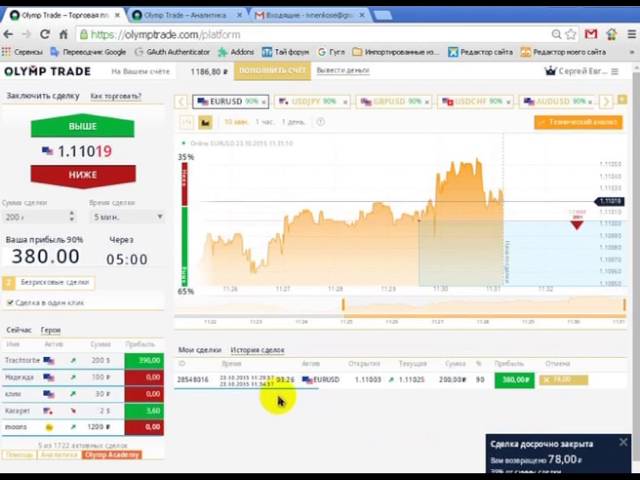Viewport: 640px width, 480px height.
Task: Click the browser reload icon
Action: pos(44,34)
